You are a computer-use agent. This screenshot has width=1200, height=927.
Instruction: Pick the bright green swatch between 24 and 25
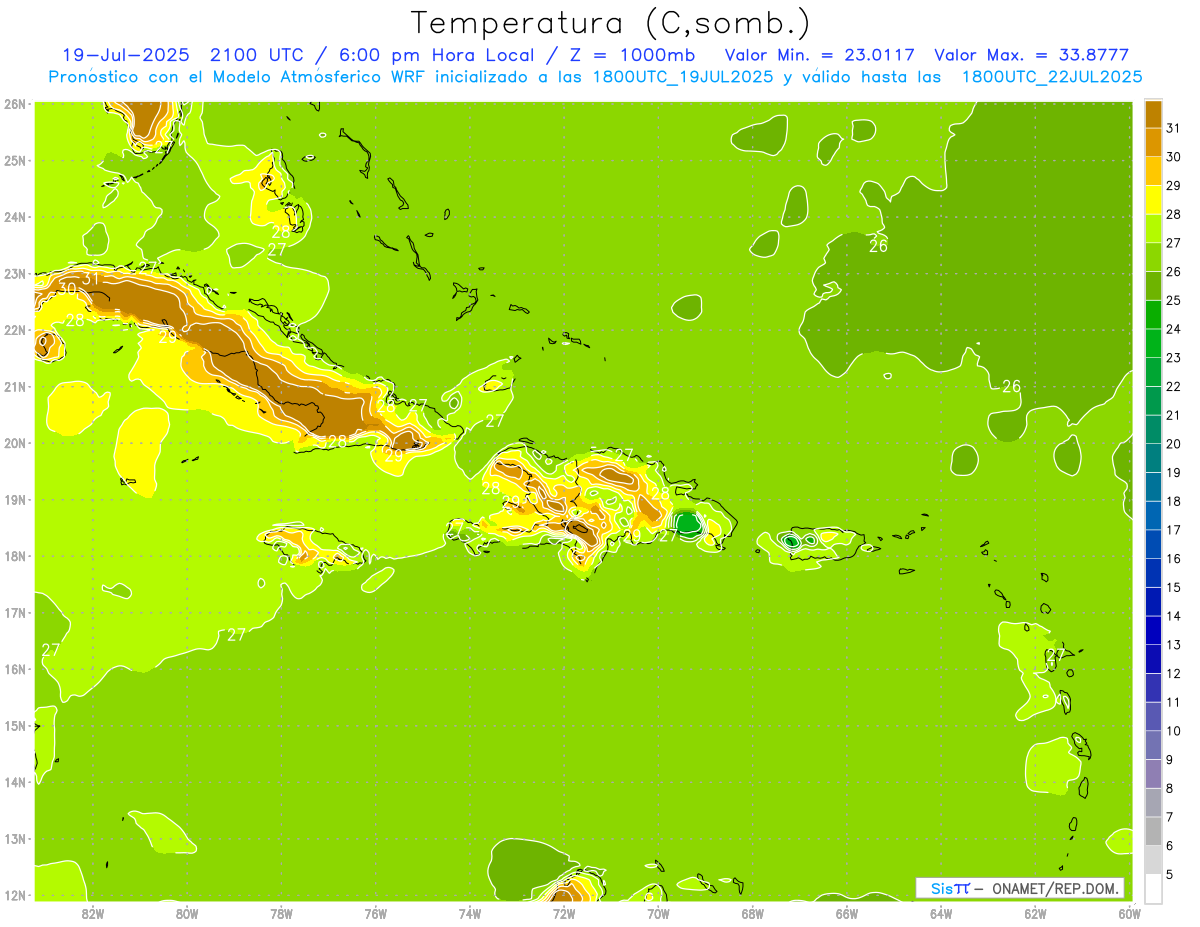point(1153,314)
